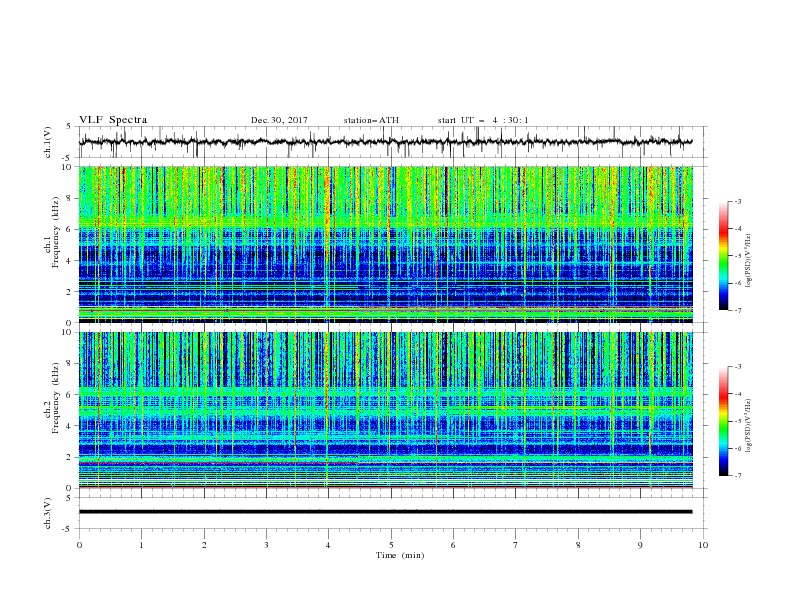Screen dimensions: 792x612
Task: Click the "-7" tick on ch.1 colorbar
Action: (738, 310)
